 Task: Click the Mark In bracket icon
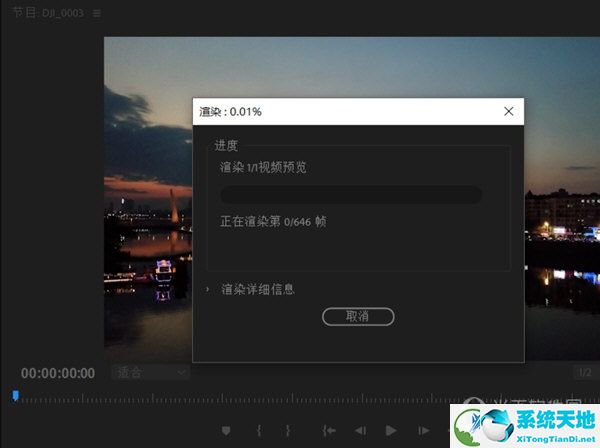(x=259, y=431)
